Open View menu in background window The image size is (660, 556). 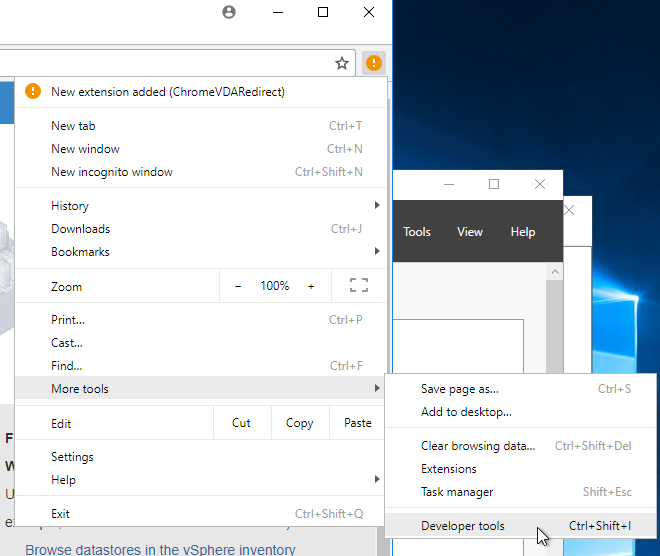point(470,232)
